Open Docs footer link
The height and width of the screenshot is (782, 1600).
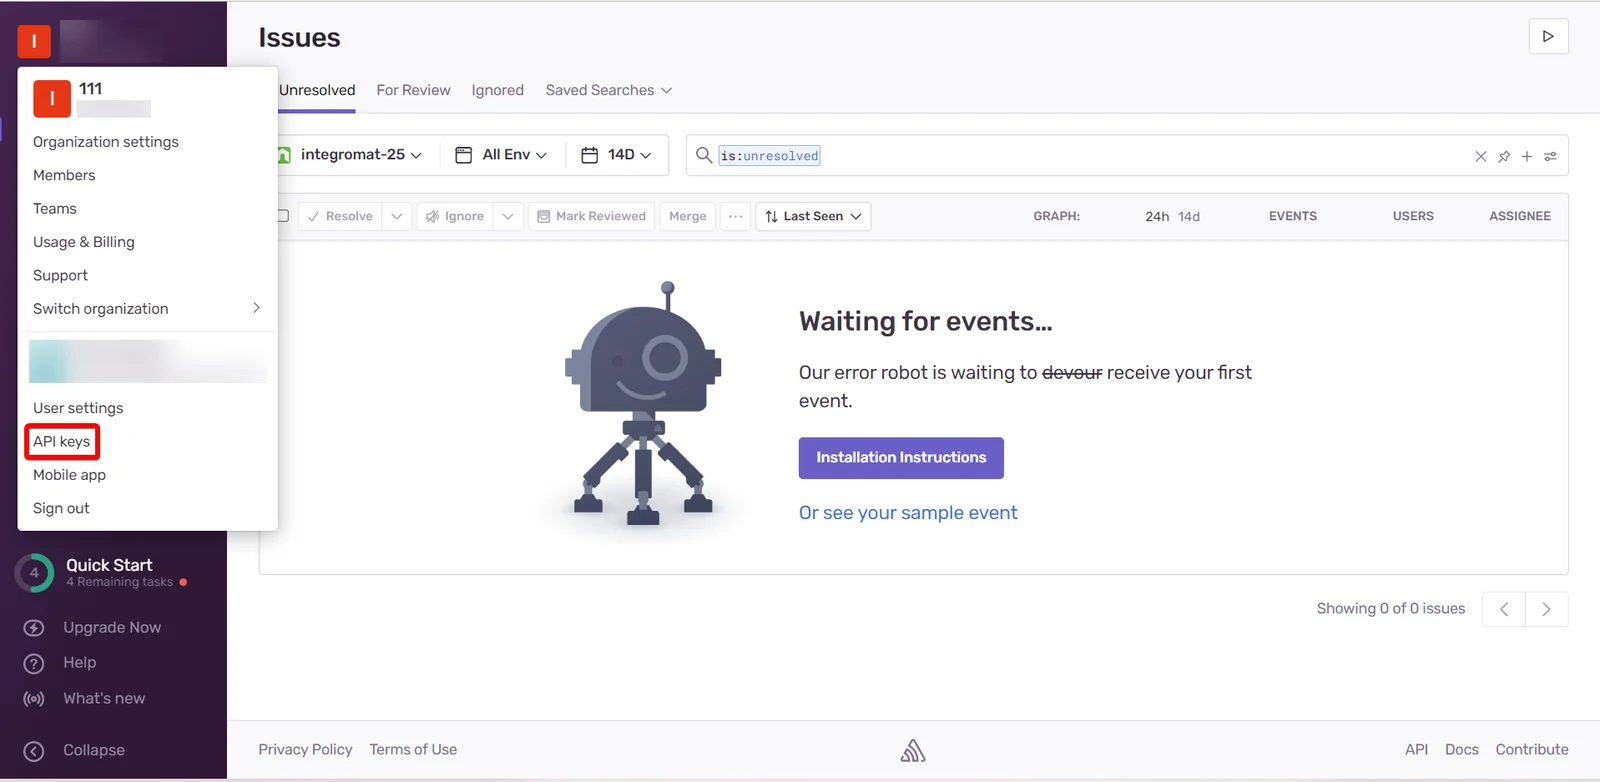[1461, 750]
